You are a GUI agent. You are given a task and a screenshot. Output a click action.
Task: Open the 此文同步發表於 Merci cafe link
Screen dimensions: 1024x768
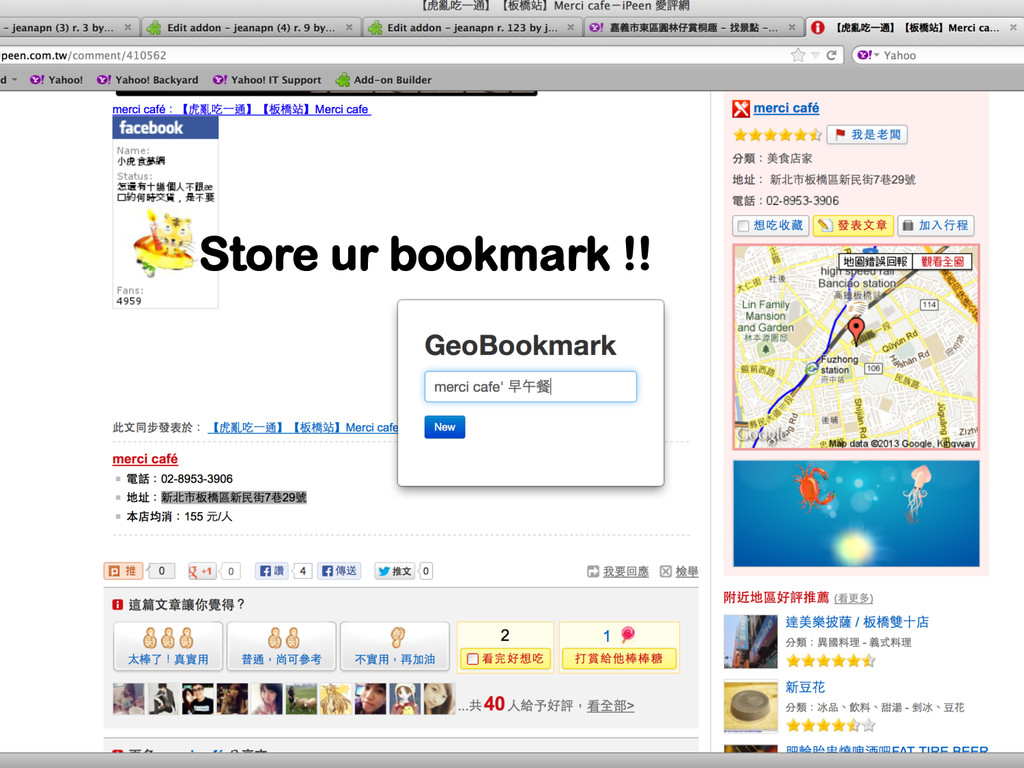(x=303, y=428)
